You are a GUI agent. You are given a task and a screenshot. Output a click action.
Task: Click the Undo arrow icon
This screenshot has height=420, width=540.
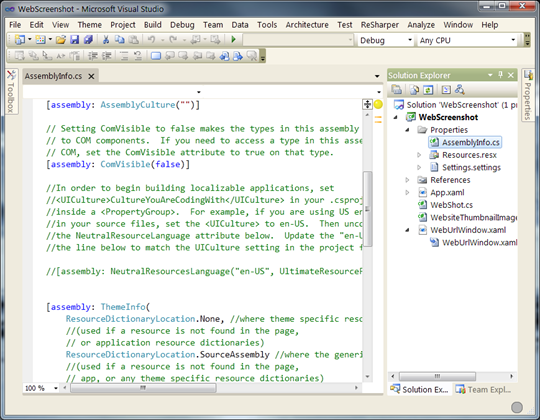(152, 40)
